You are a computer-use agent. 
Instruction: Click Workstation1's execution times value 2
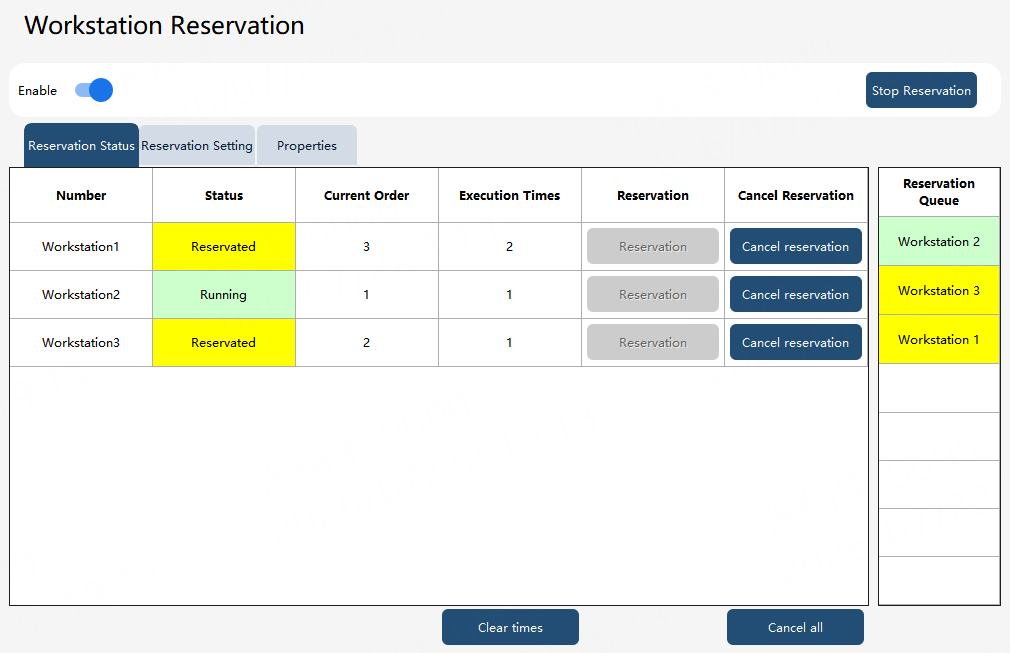tap(510, 247)
